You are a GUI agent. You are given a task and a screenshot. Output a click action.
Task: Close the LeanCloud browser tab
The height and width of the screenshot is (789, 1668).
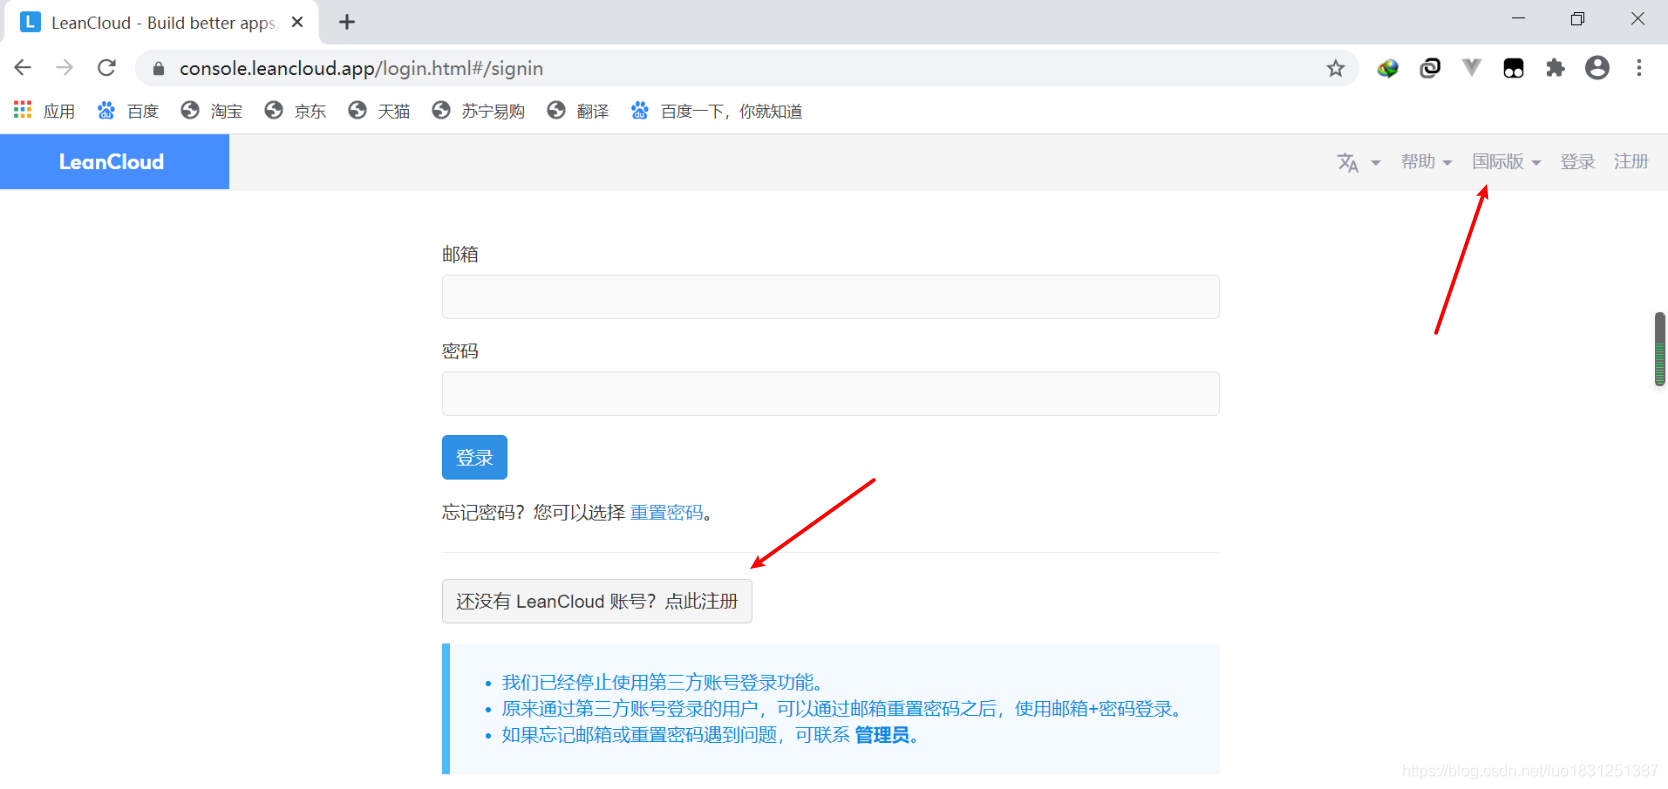(297, 22)
